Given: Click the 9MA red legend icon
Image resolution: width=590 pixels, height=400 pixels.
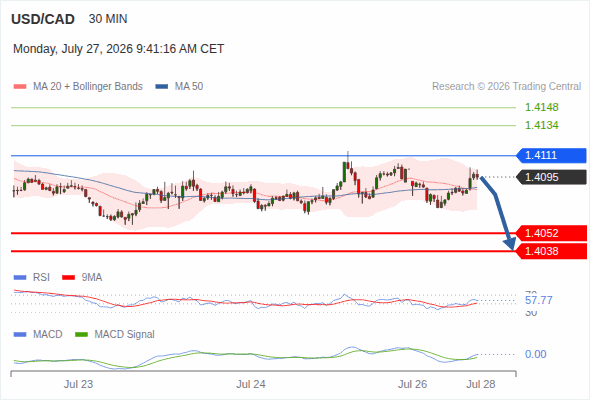Looking at the screenshot, I should 68,278.
